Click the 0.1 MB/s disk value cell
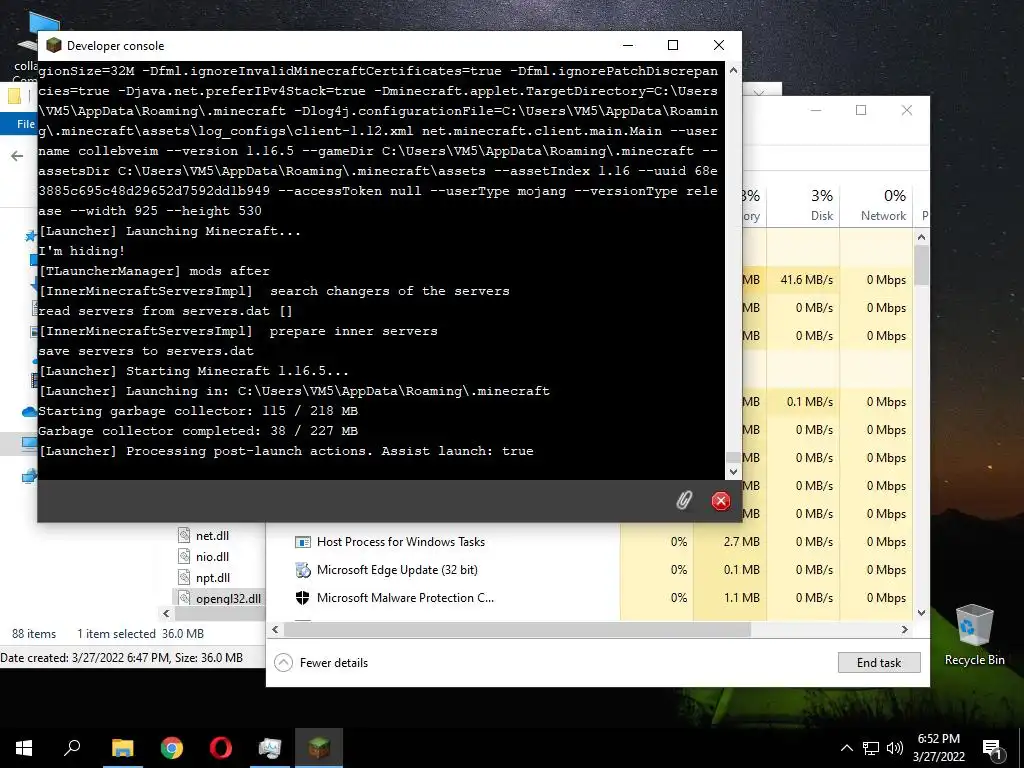Viewport: 1024px width, 768px height. tap(803, 402)
